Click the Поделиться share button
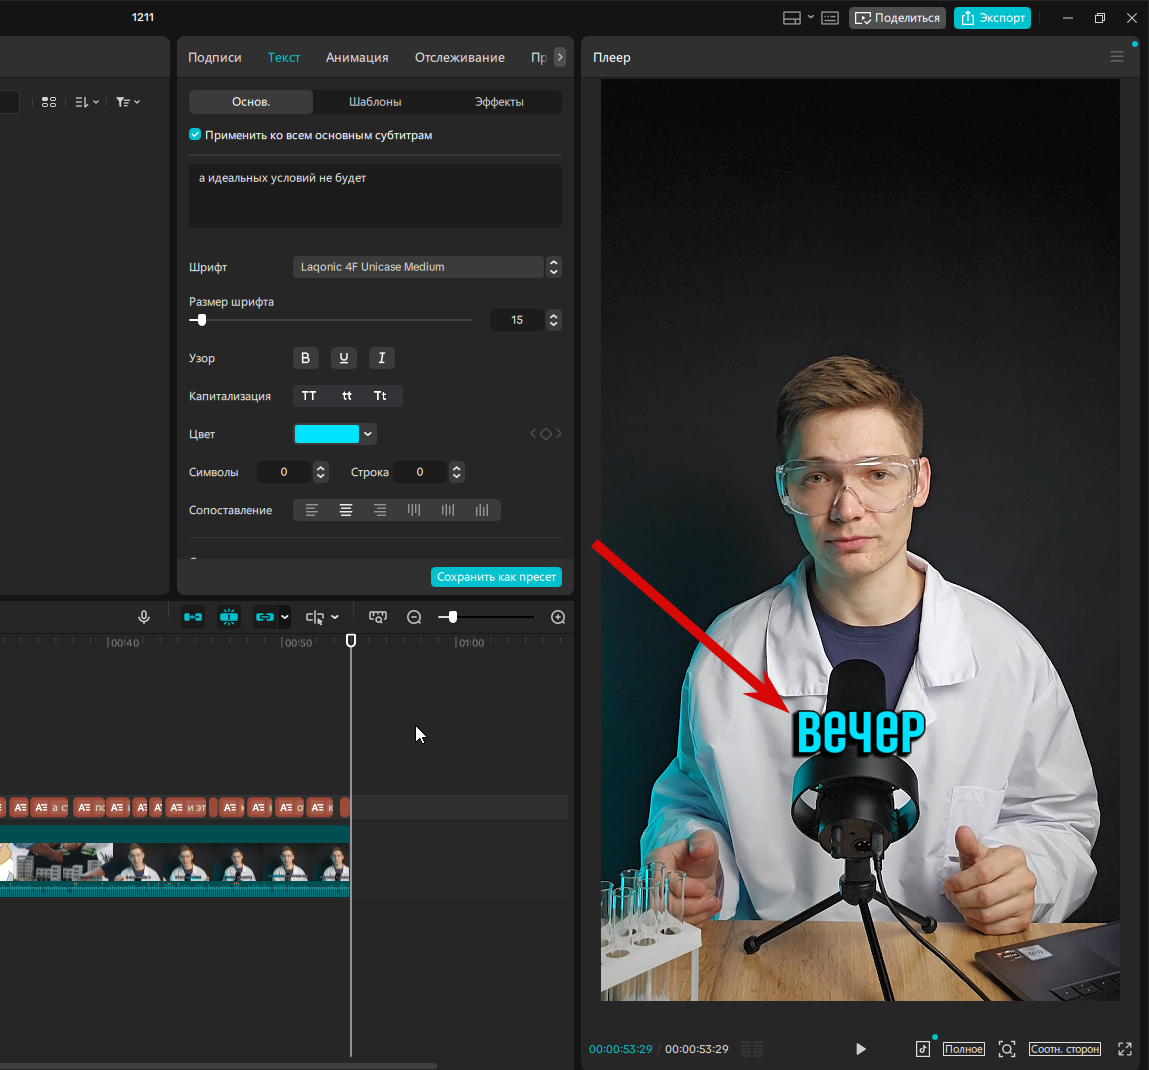This screenshot has height=1070, width=1149. tap(897, 18)
